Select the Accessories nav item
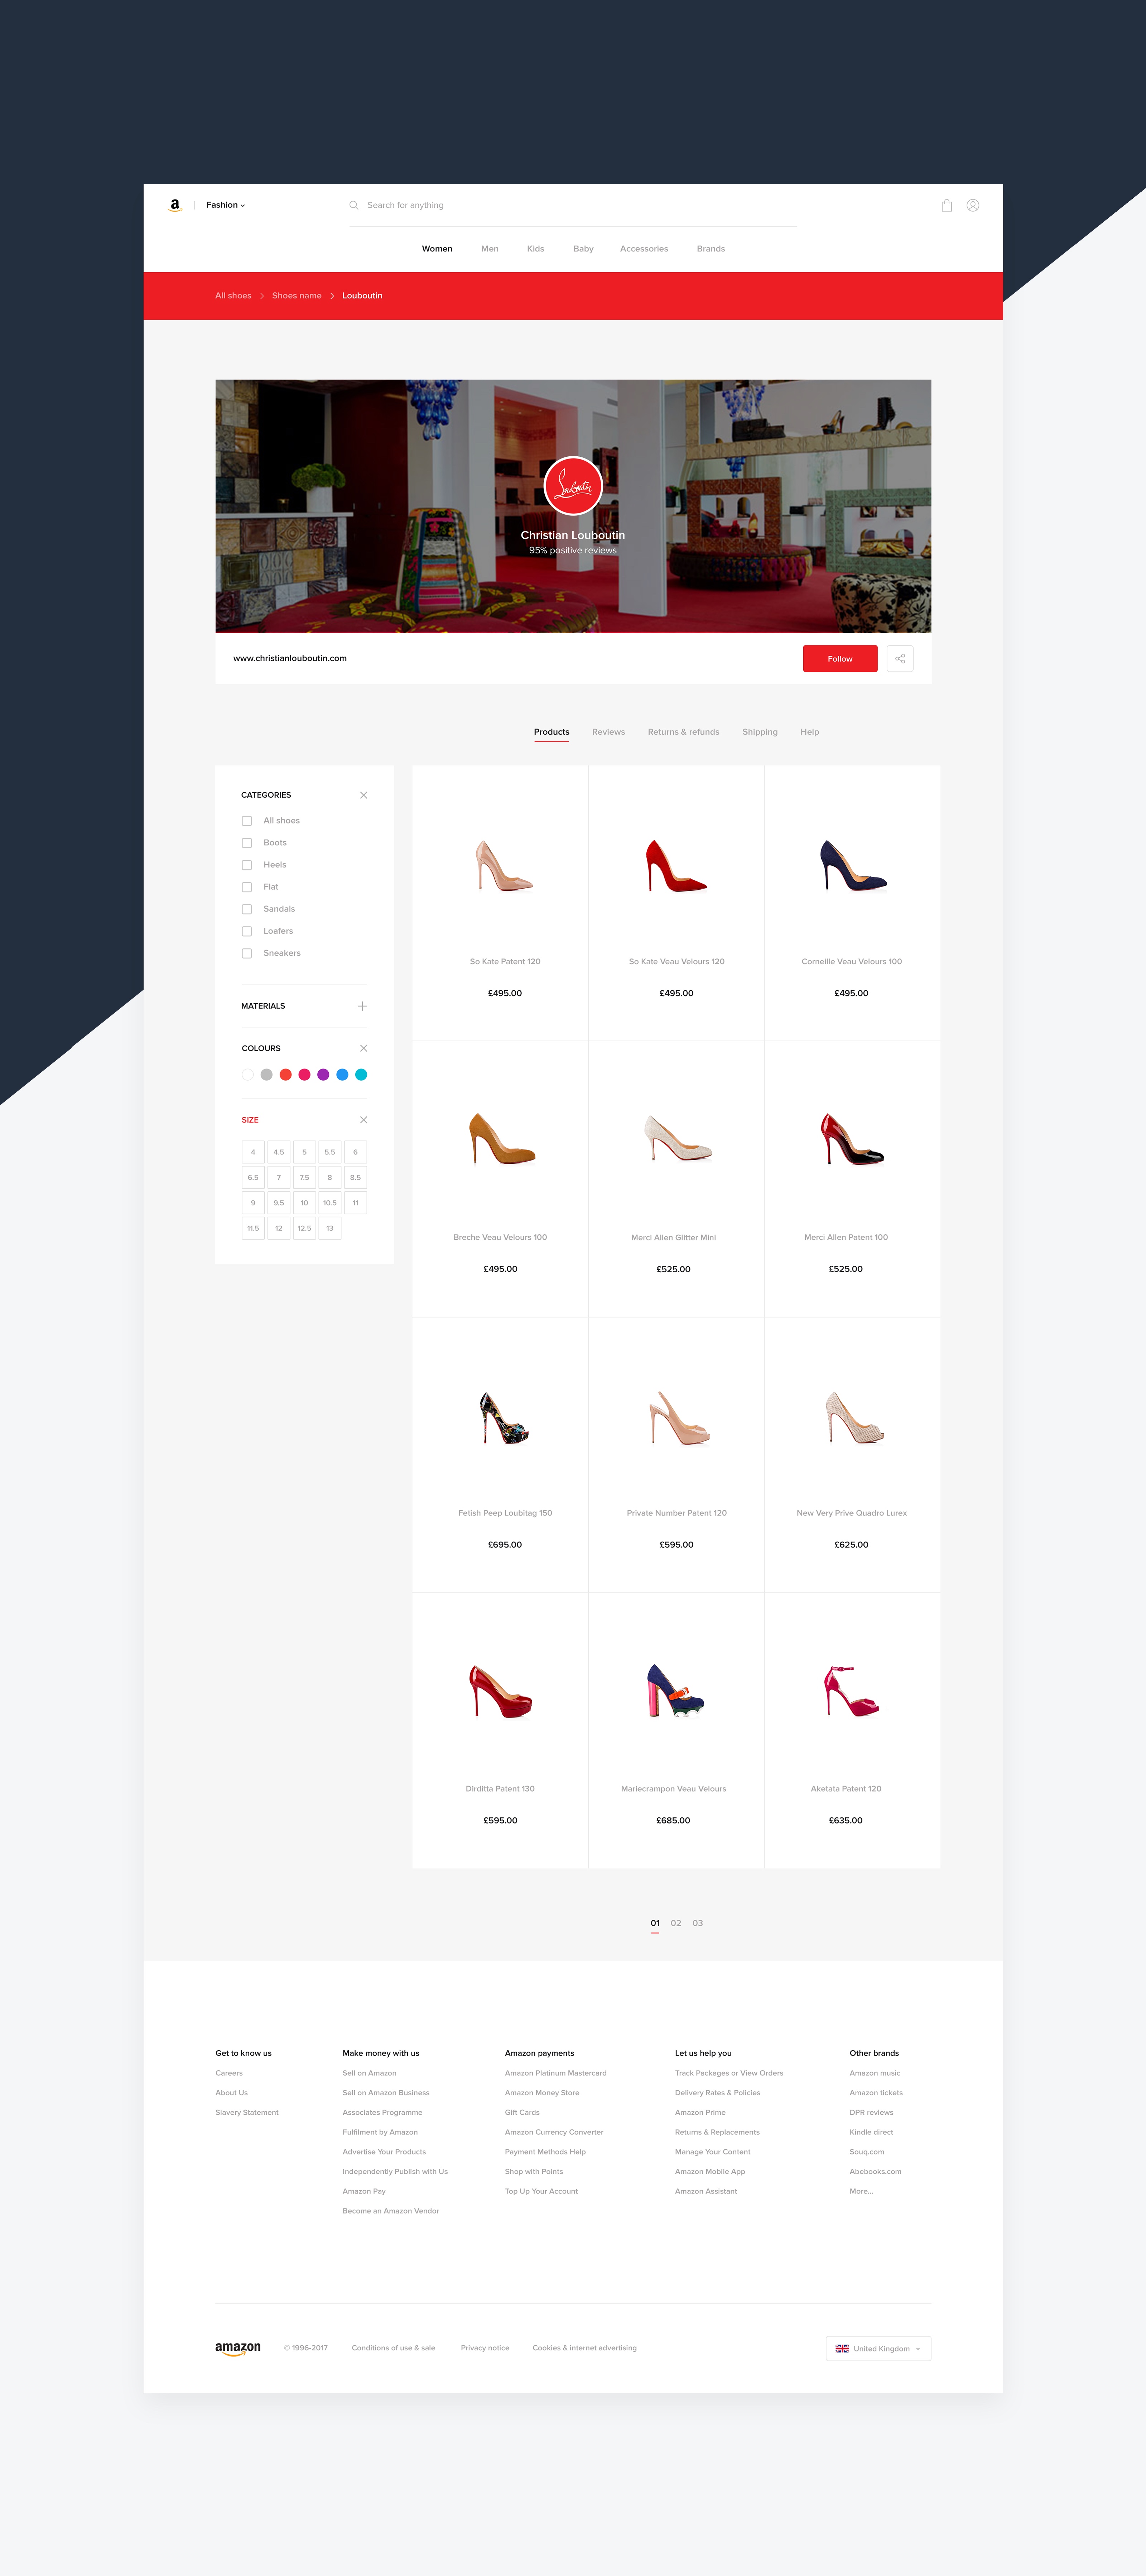The width and height of the screenshot is (1146, 2576). click(x=644, y=249)
